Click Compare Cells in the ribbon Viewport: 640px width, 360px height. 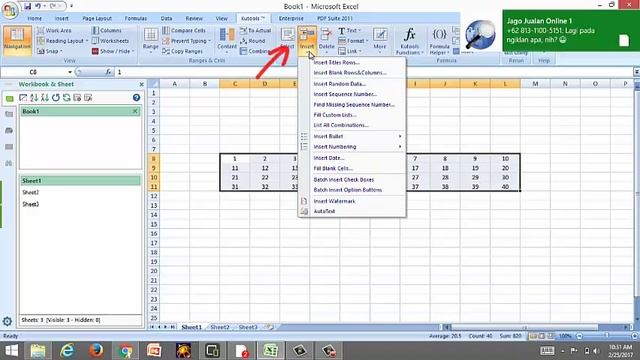[x=184, y=31]
